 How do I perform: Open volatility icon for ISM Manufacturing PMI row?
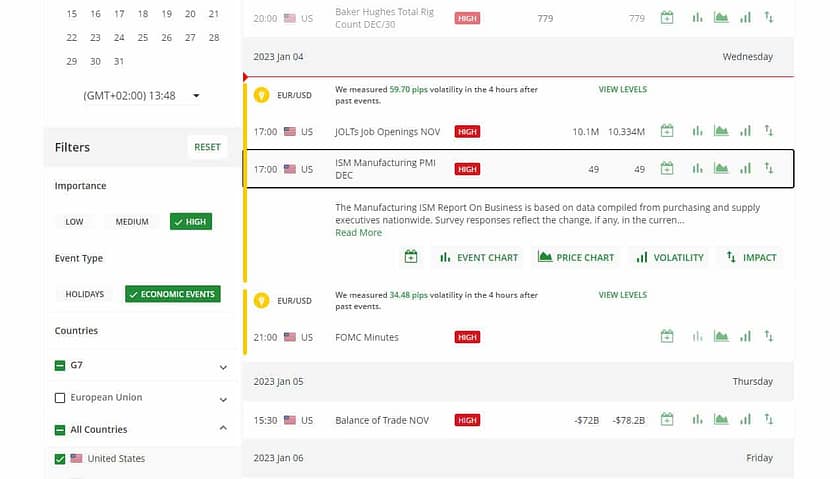(x=745, y=169)
